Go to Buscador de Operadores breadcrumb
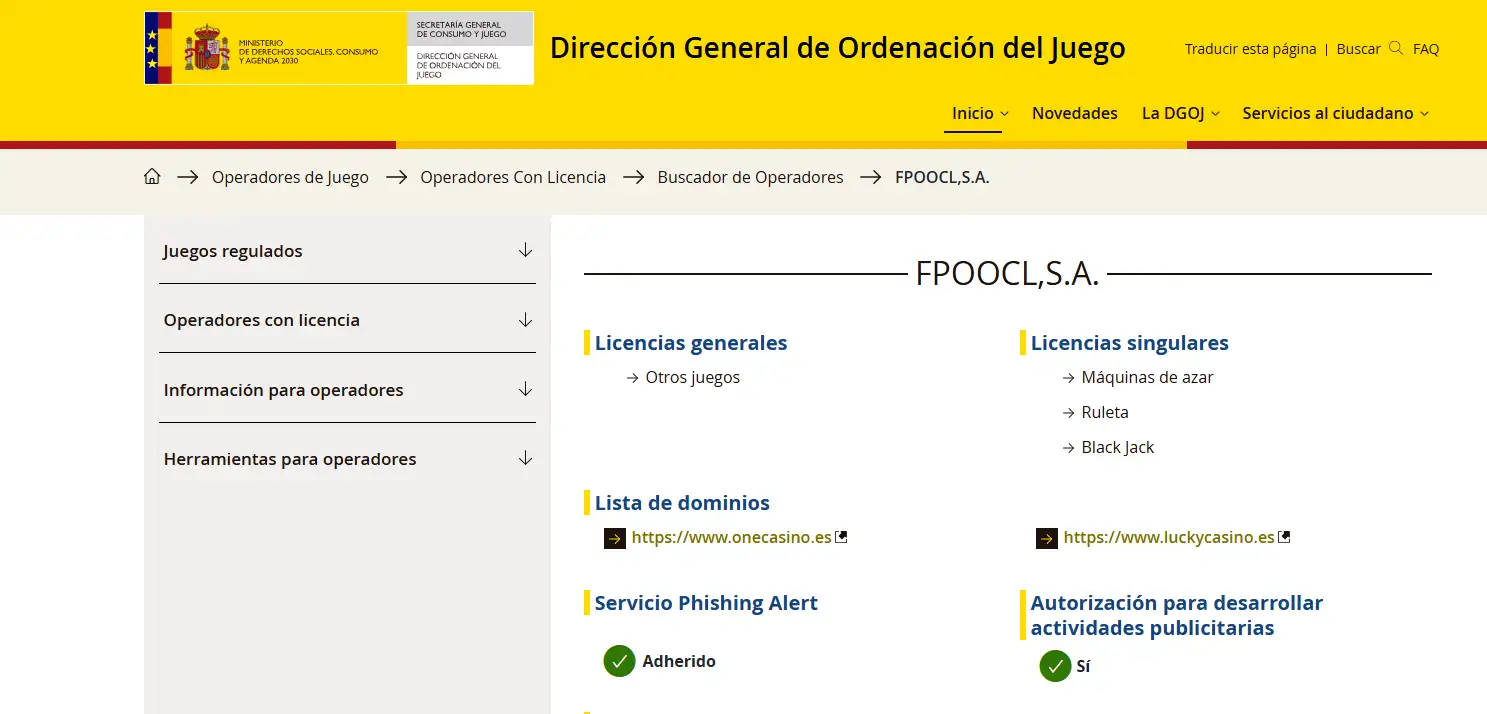The height and width of the screenshot is (714, 1487). pyautogui.click(x=750, y=177)
